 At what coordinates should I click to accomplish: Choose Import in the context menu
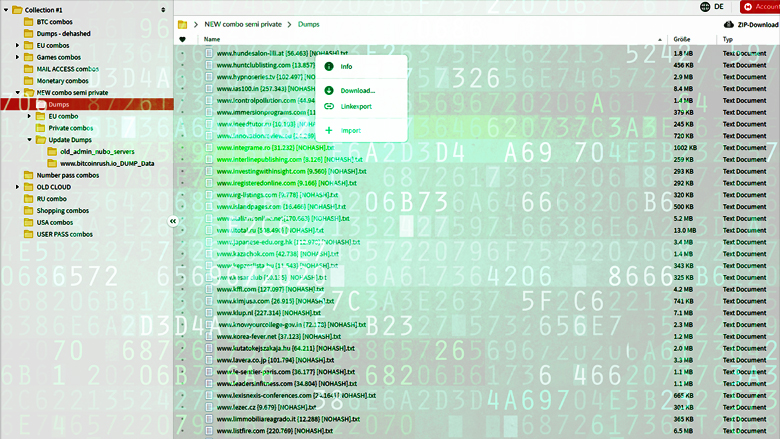(351, 130)
